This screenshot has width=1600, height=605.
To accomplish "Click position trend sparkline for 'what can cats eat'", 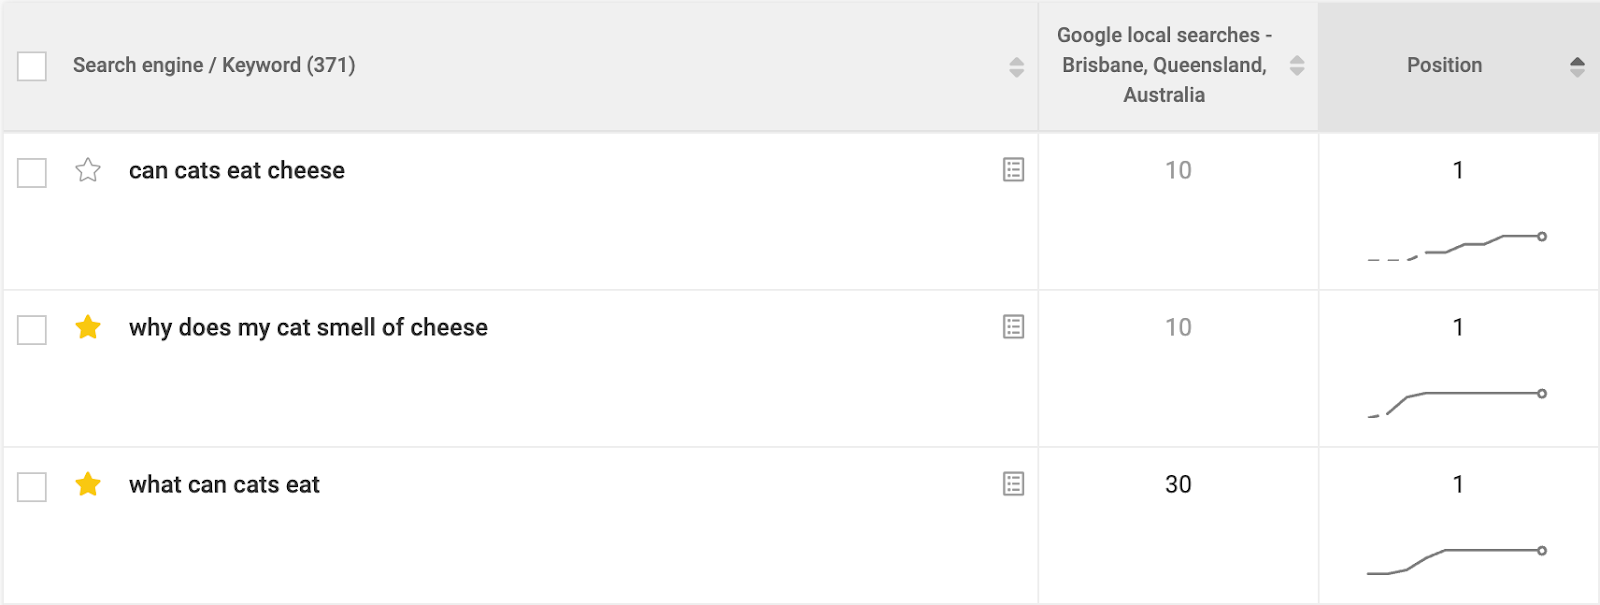I will pyautogui.click(x=1456, y=560).
